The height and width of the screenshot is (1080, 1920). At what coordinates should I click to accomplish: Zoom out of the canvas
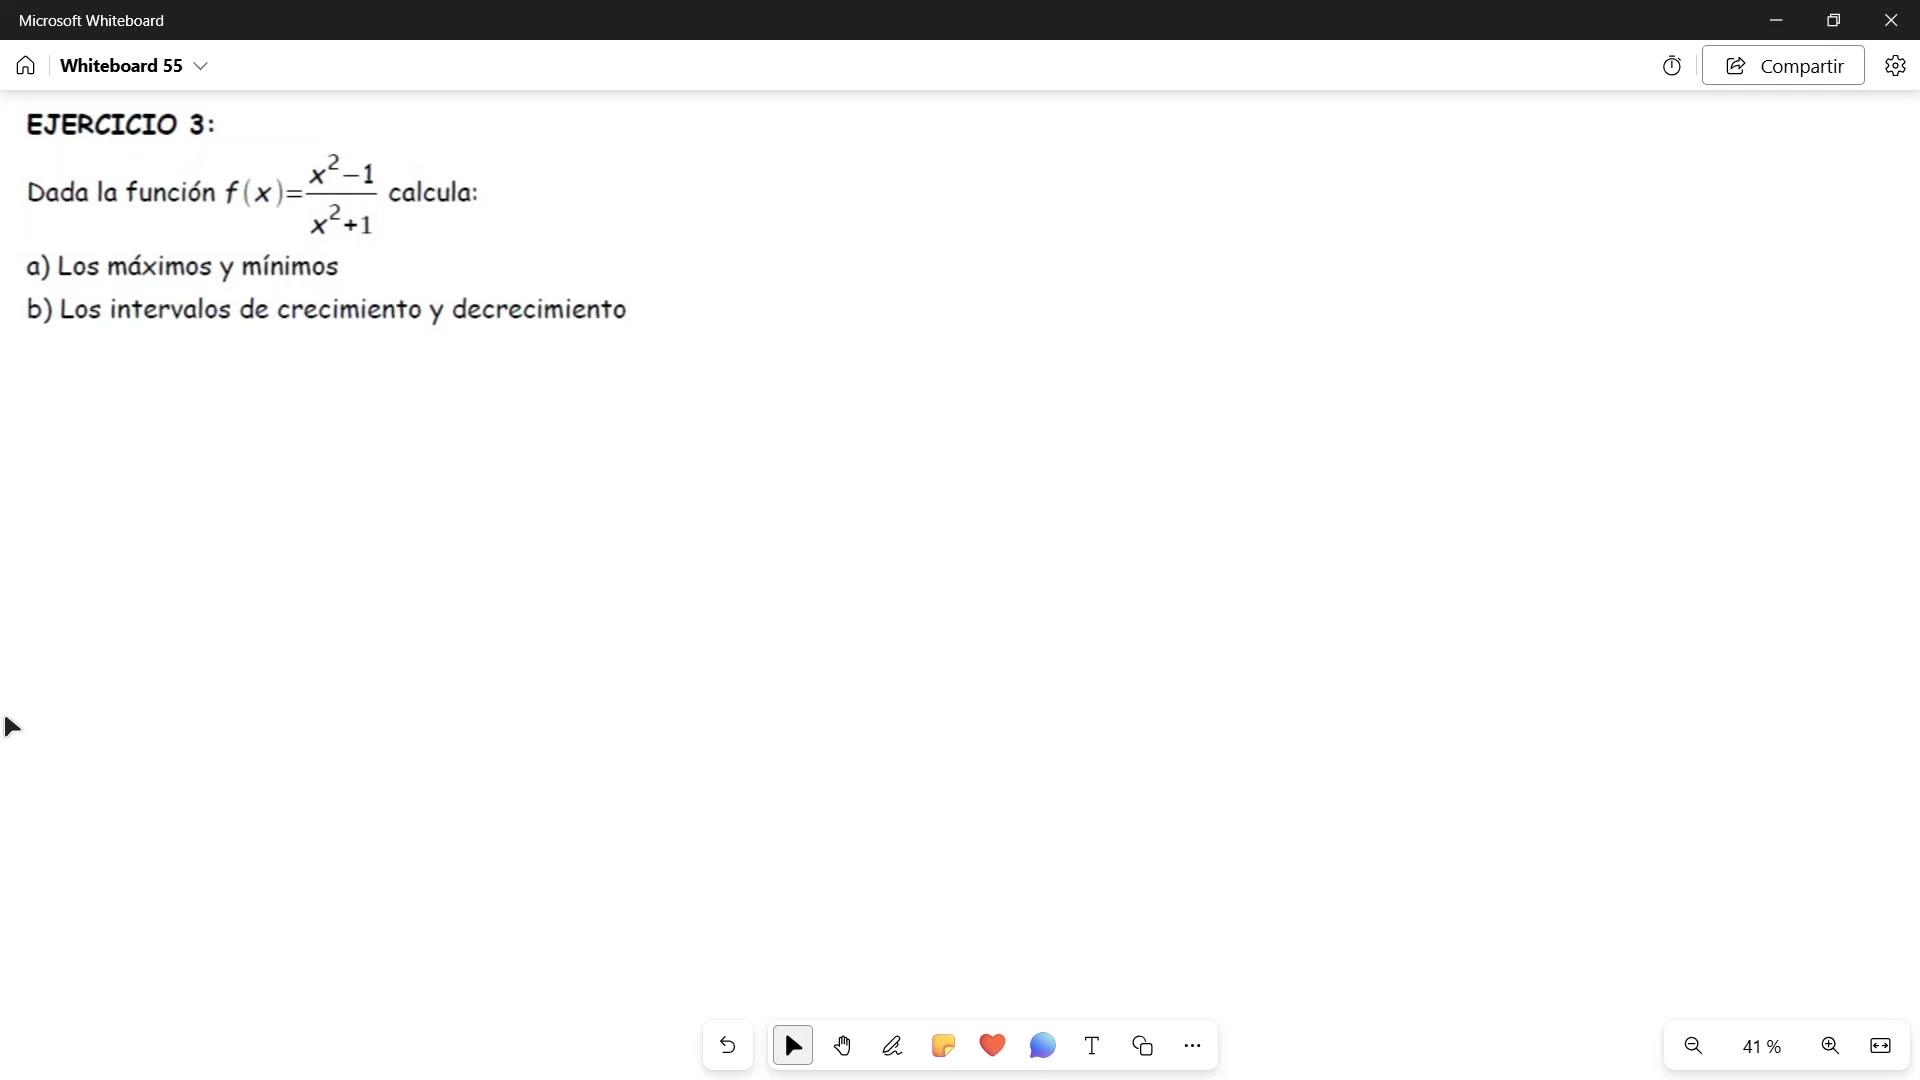1693,1046
